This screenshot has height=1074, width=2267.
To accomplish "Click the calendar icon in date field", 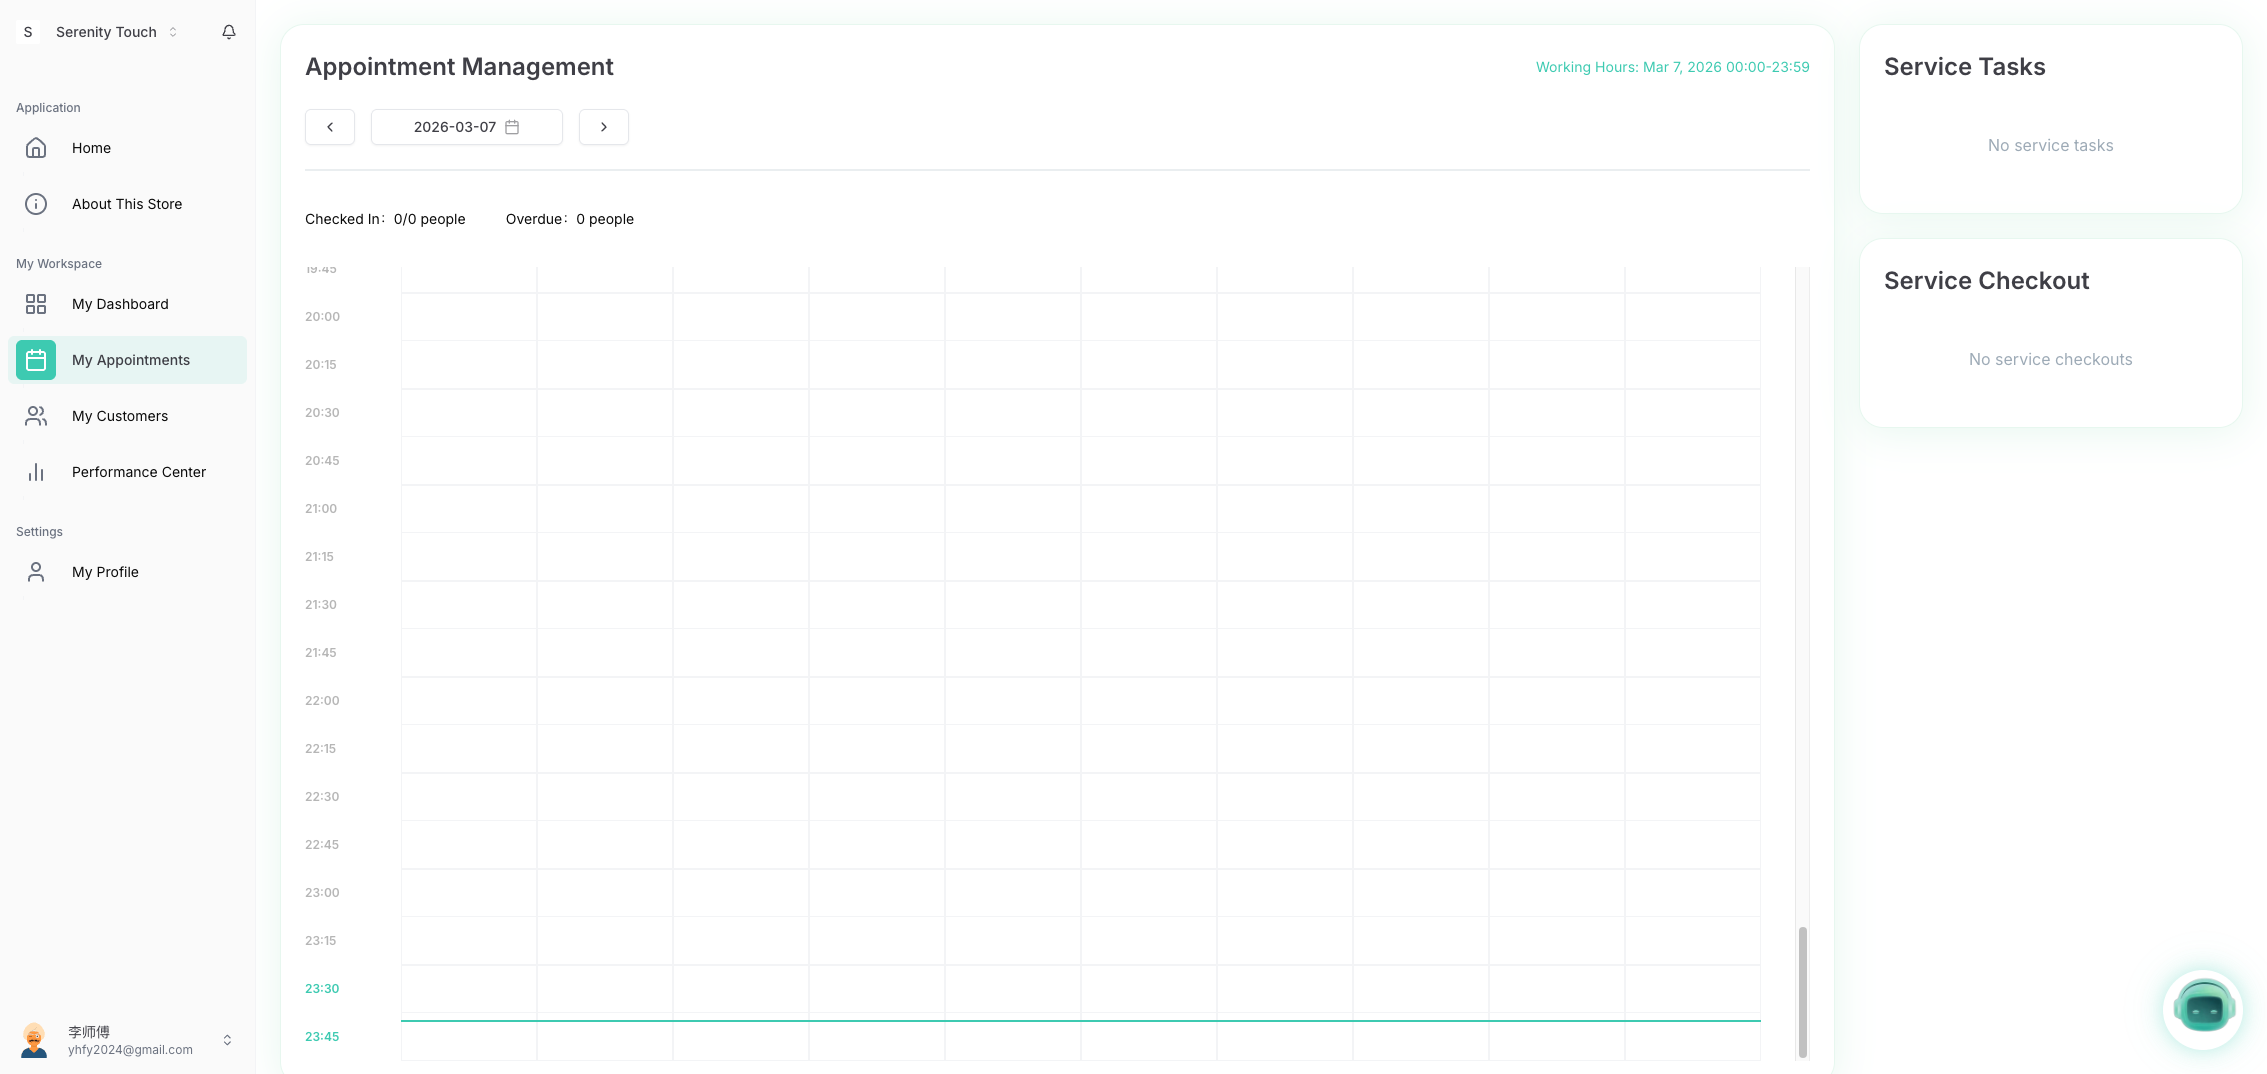I will [x=512, y=127].
